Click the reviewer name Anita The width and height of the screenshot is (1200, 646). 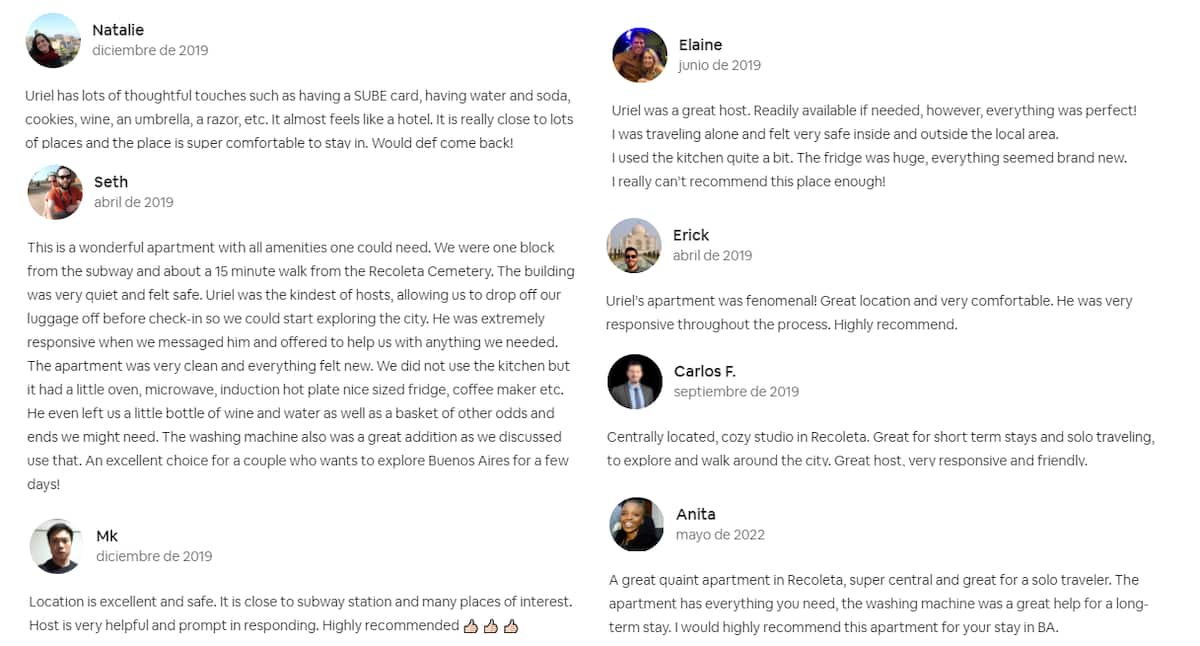(696, 514)
